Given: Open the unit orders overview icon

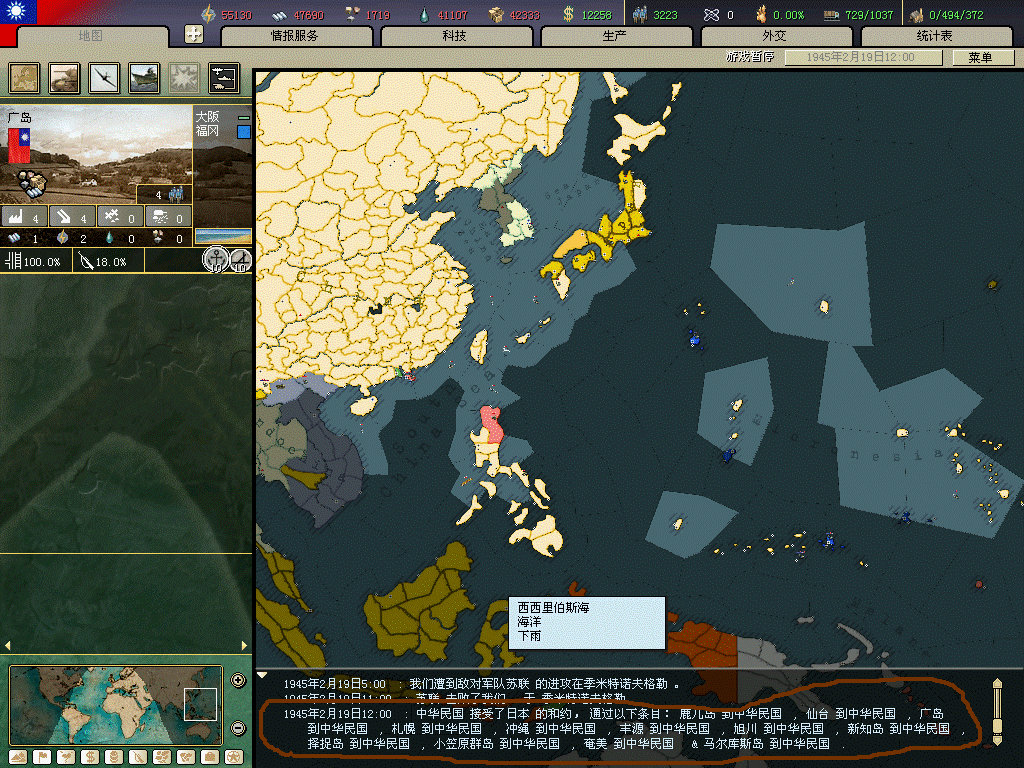Looking at the screenshot, I should pos(223,77).
